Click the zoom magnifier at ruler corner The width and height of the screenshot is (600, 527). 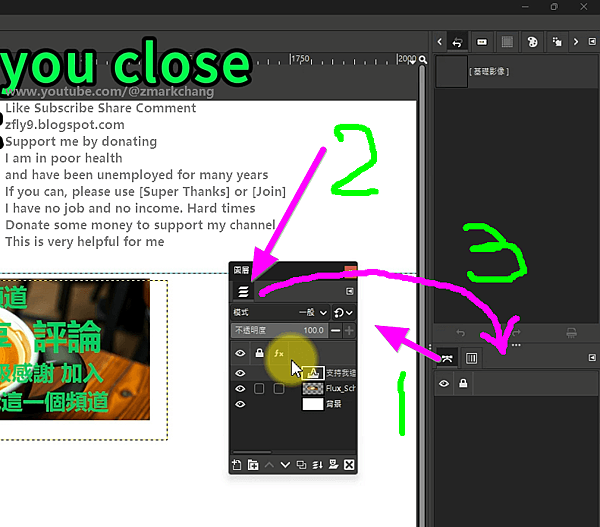422,59
